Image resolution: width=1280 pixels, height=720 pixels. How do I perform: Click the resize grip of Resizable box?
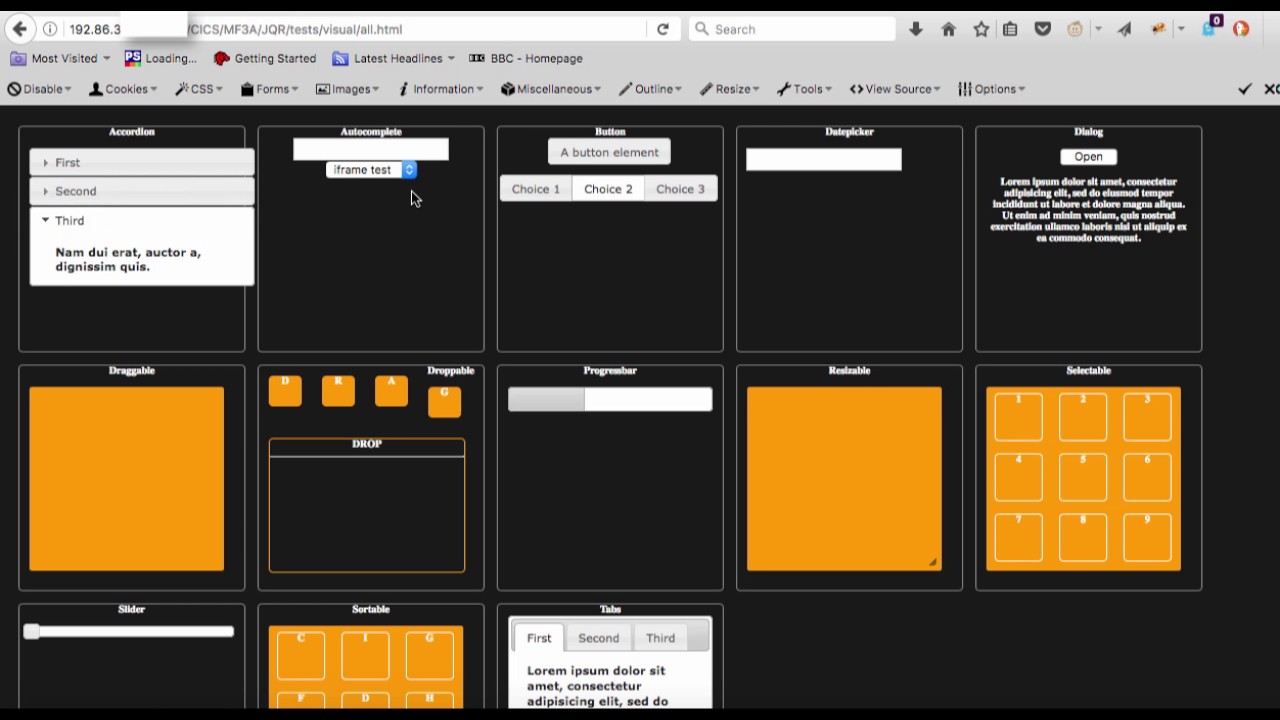point(933,563)
